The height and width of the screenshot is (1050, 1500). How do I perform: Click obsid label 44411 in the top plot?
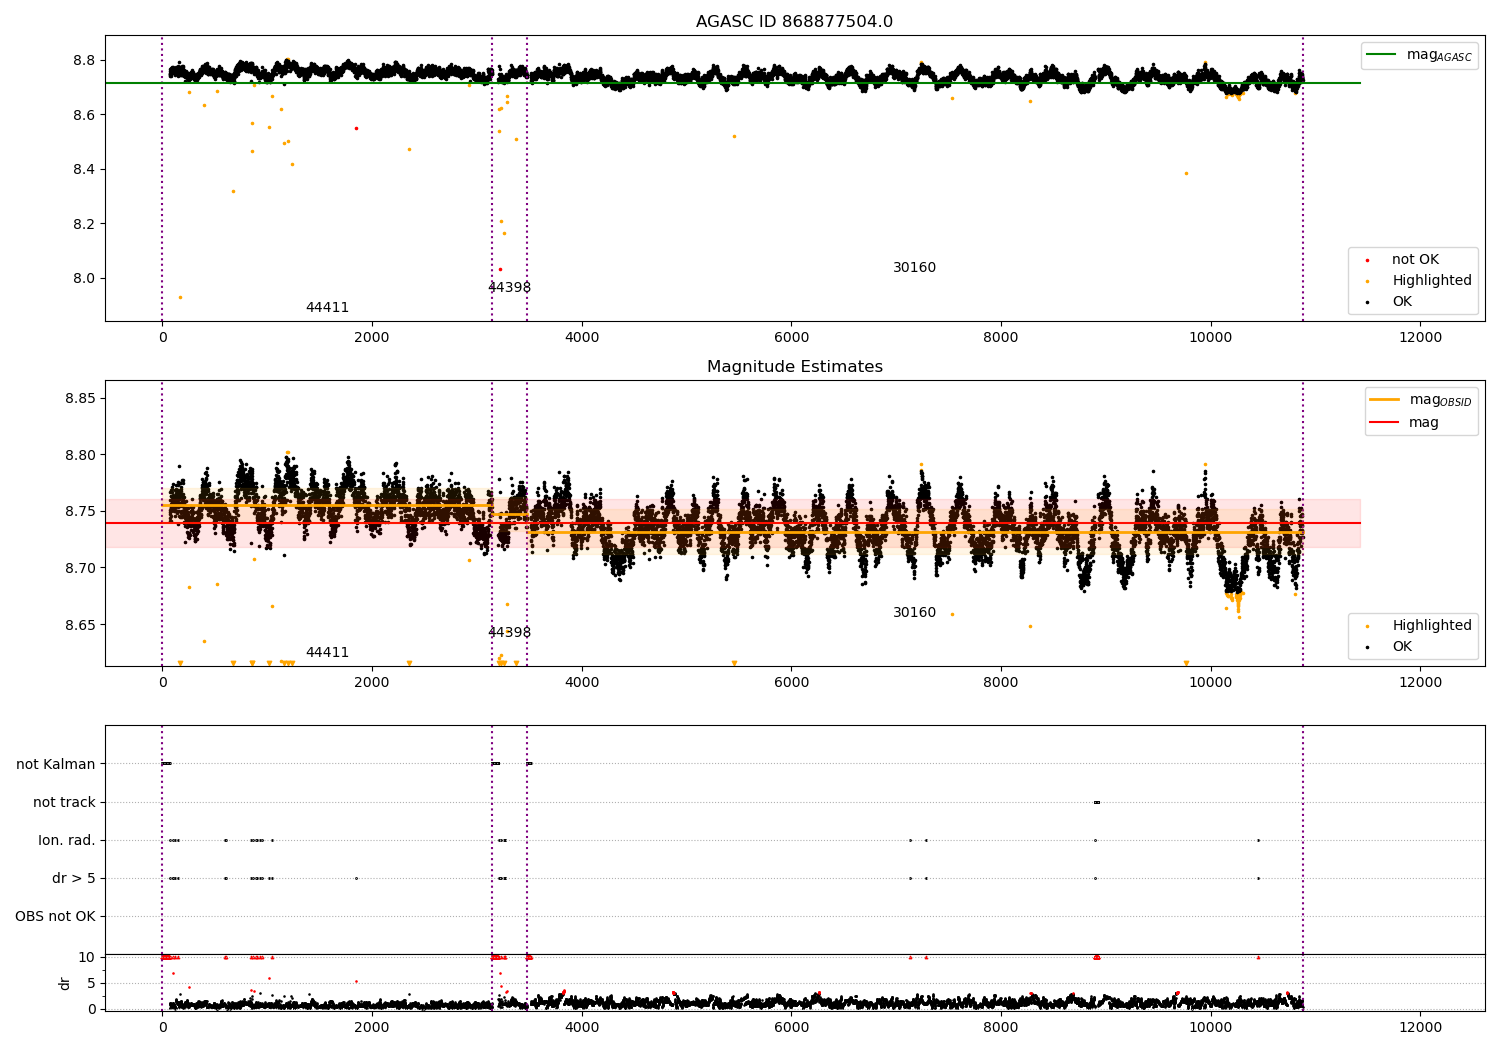coord(327,308)
